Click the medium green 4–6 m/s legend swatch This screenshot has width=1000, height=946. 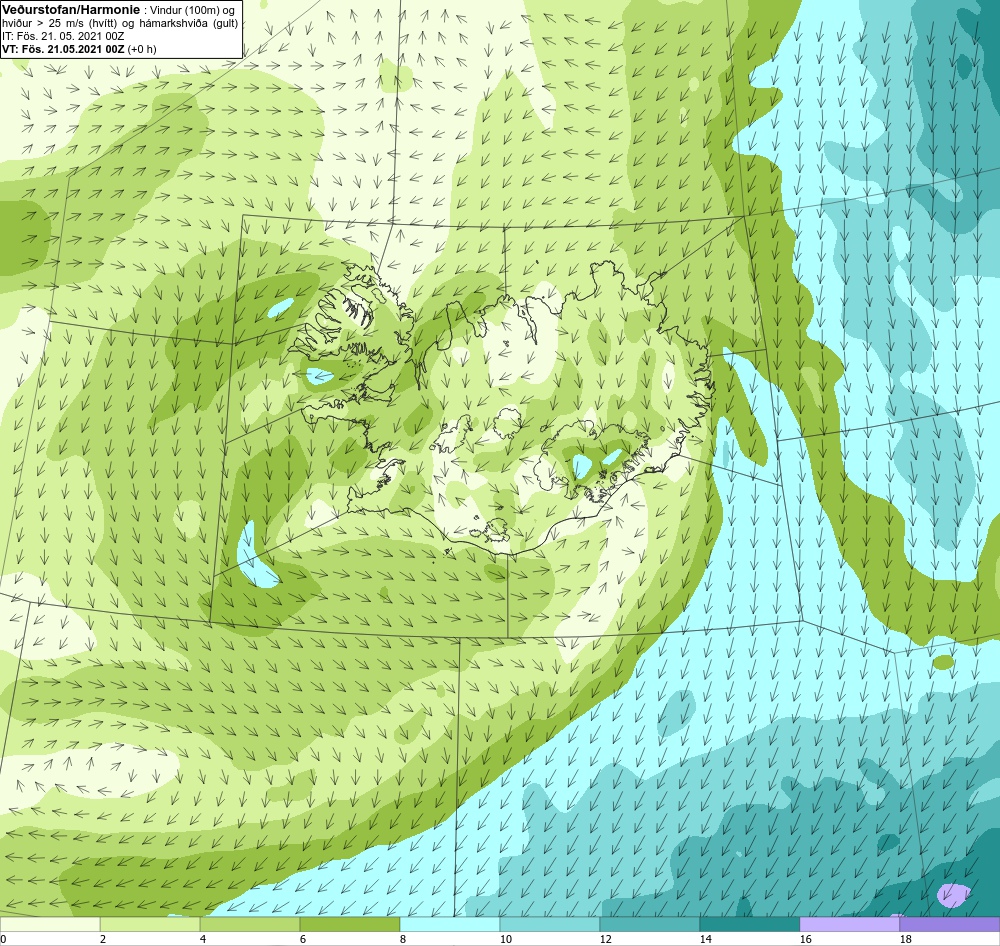(250, 924)
